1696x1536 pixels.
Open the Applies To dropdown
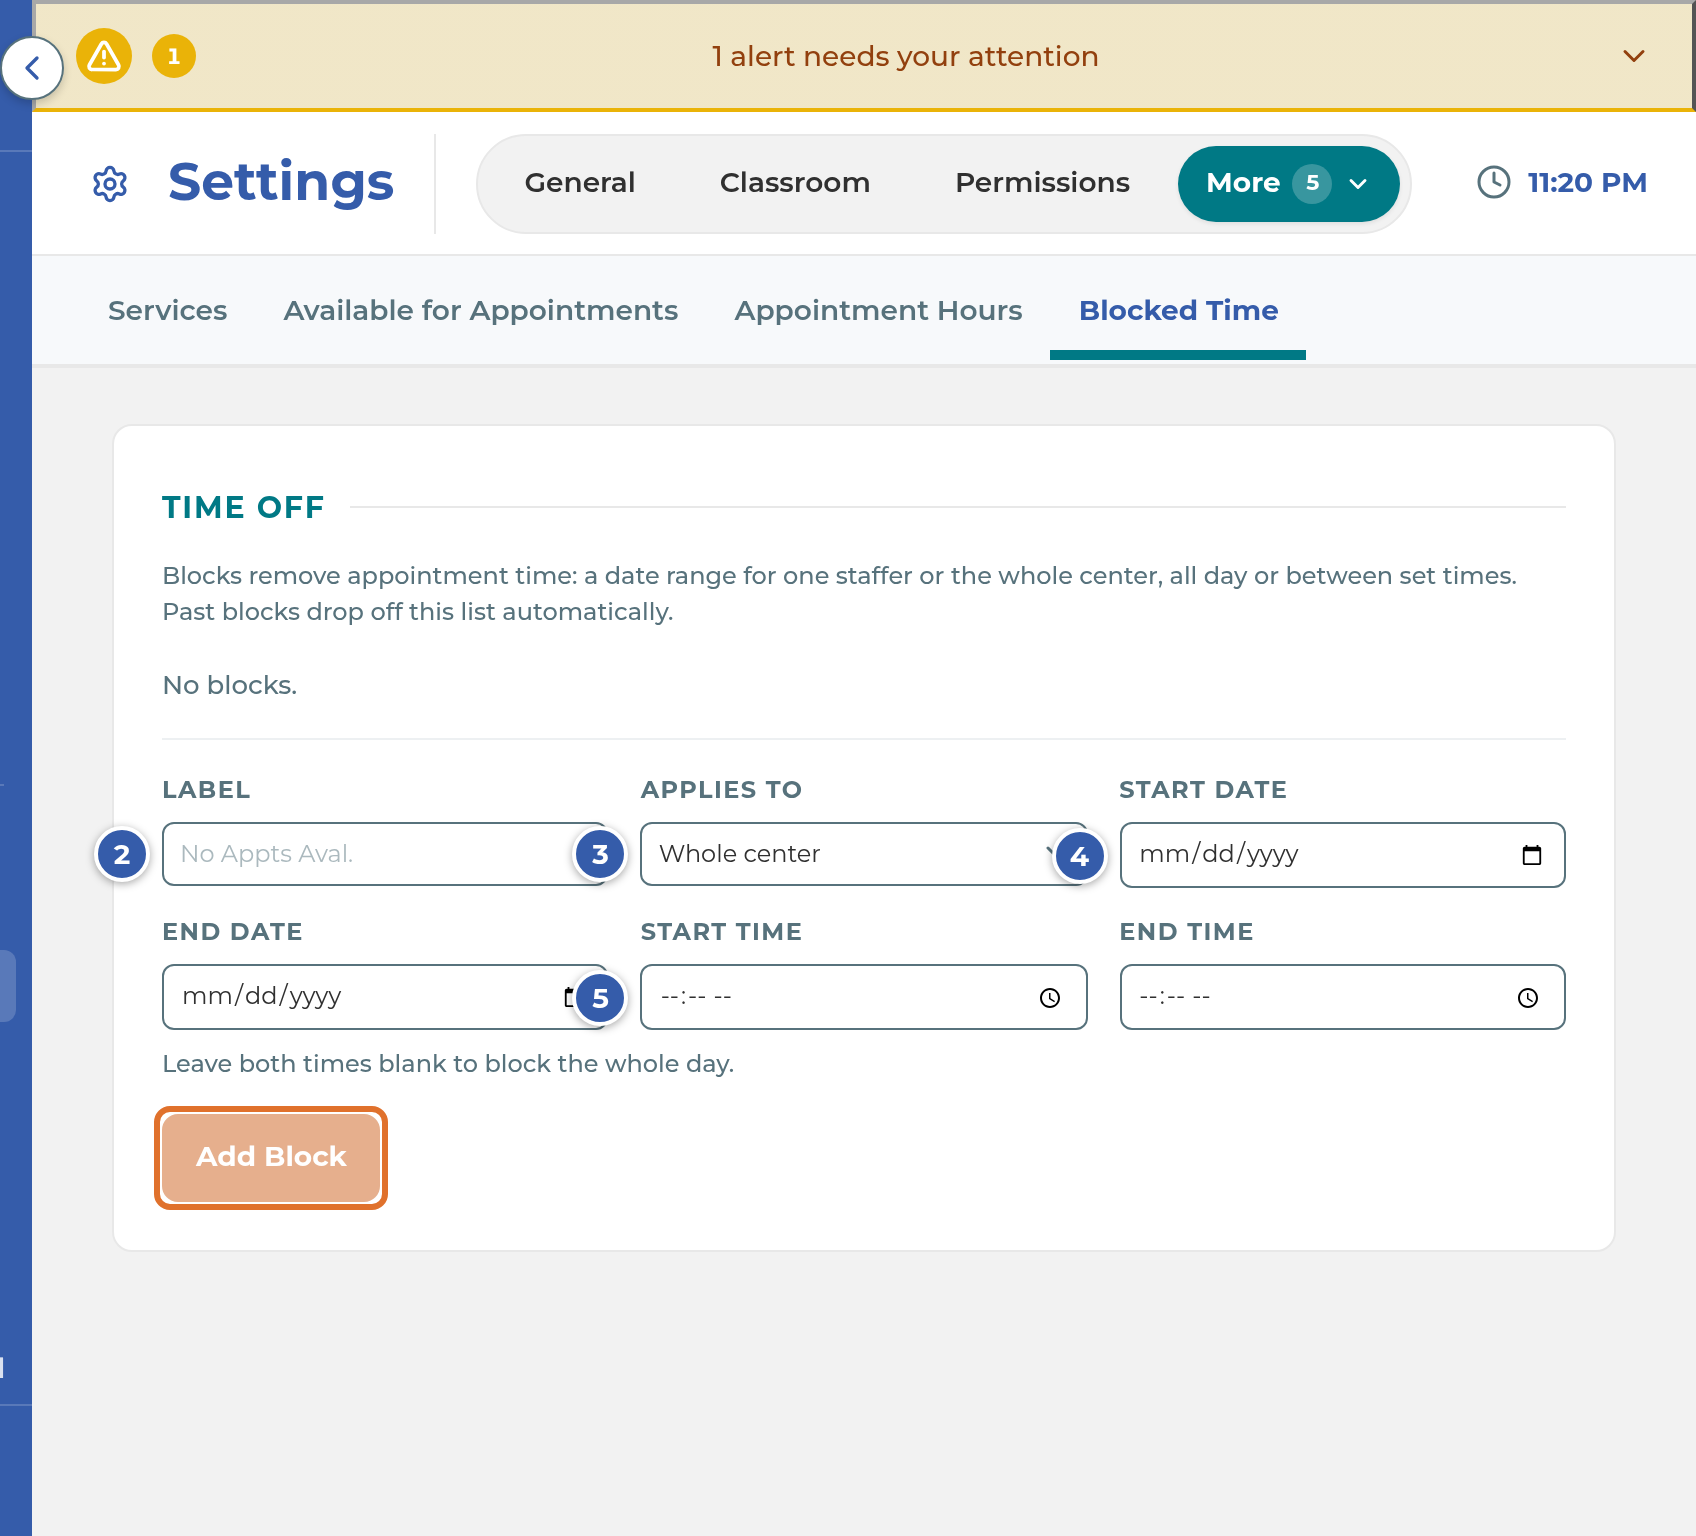[x=864, y=854]
